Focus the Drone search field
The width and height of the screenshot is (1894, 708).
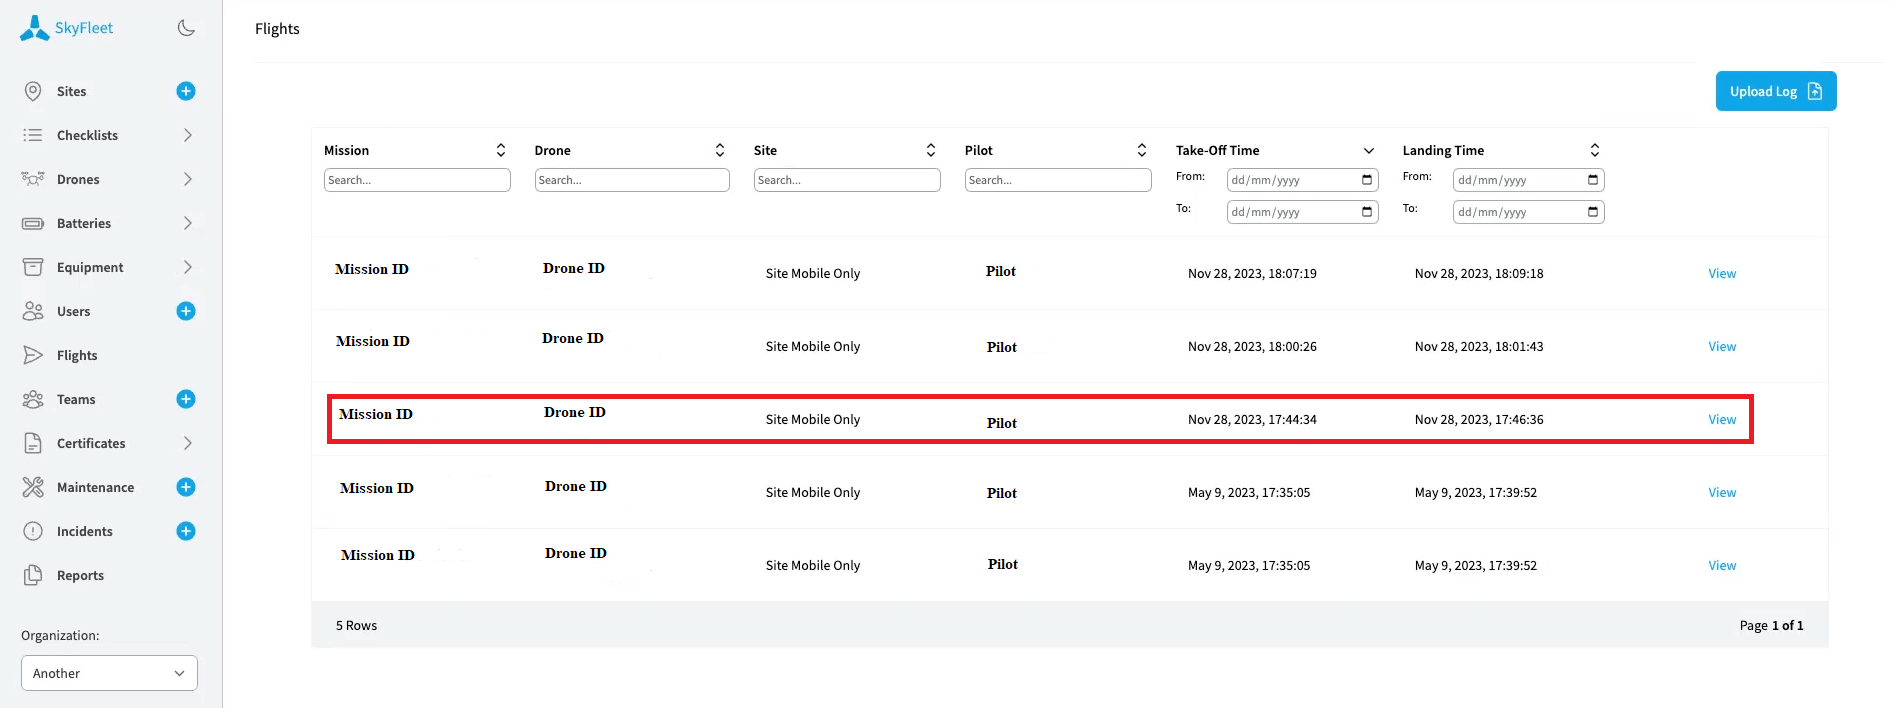[632, 180]
